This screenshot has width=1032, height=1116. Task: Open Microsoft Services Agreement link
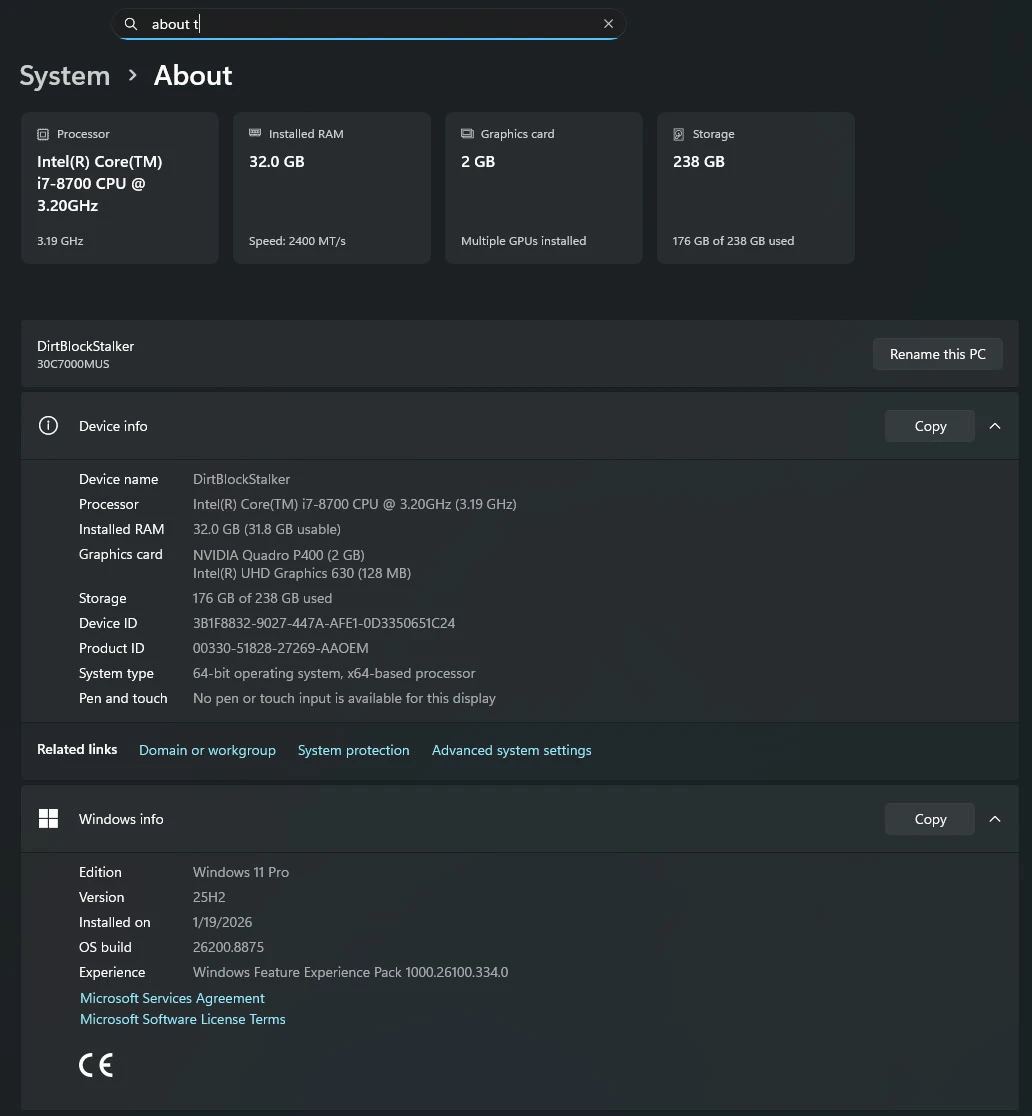[x=172, y=998]
